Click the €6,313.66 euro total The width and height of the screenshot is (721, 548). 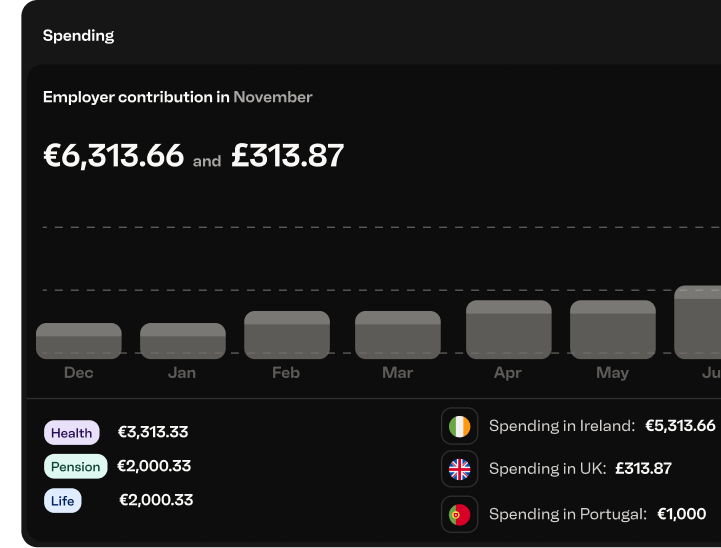(113, 156)
